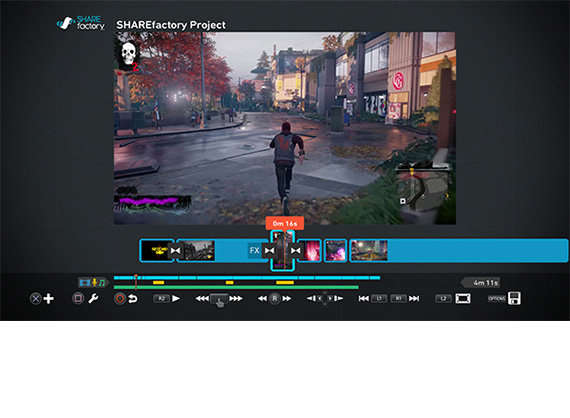
Task: Click the Square button icon
Action: [x=77, y=298]
